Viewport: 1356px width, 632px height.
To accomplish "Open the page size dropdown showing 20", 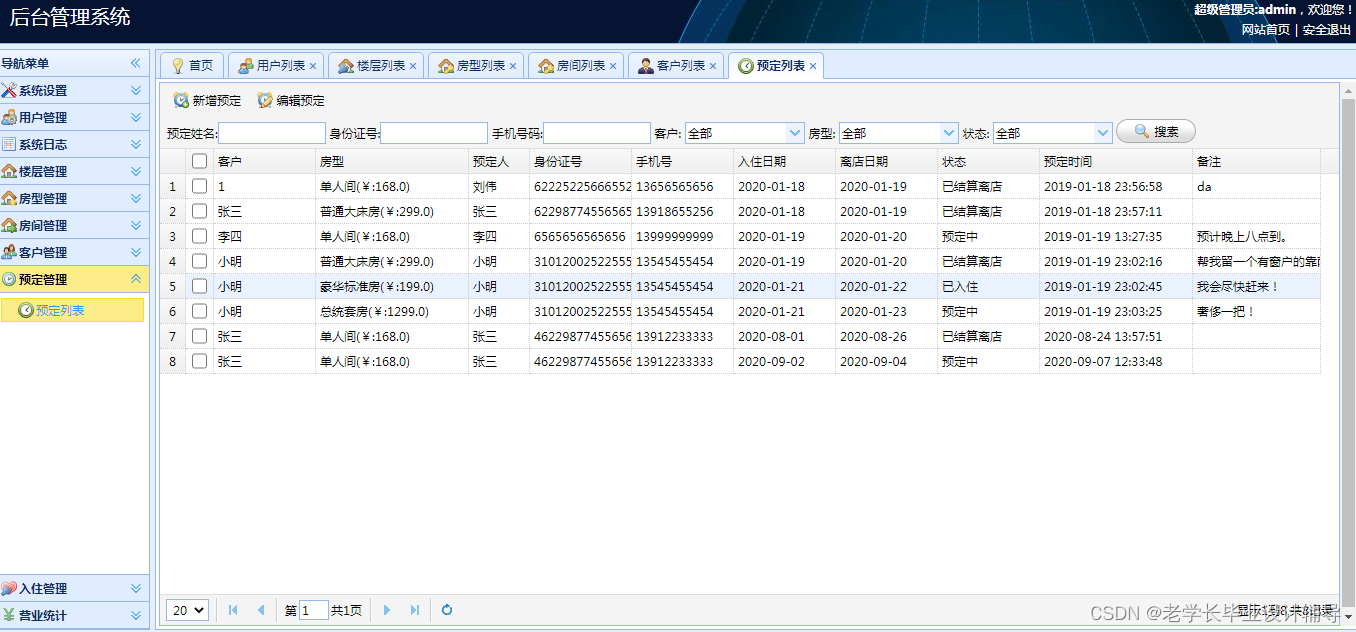I will pyautogui.click(x=186, y=609).
